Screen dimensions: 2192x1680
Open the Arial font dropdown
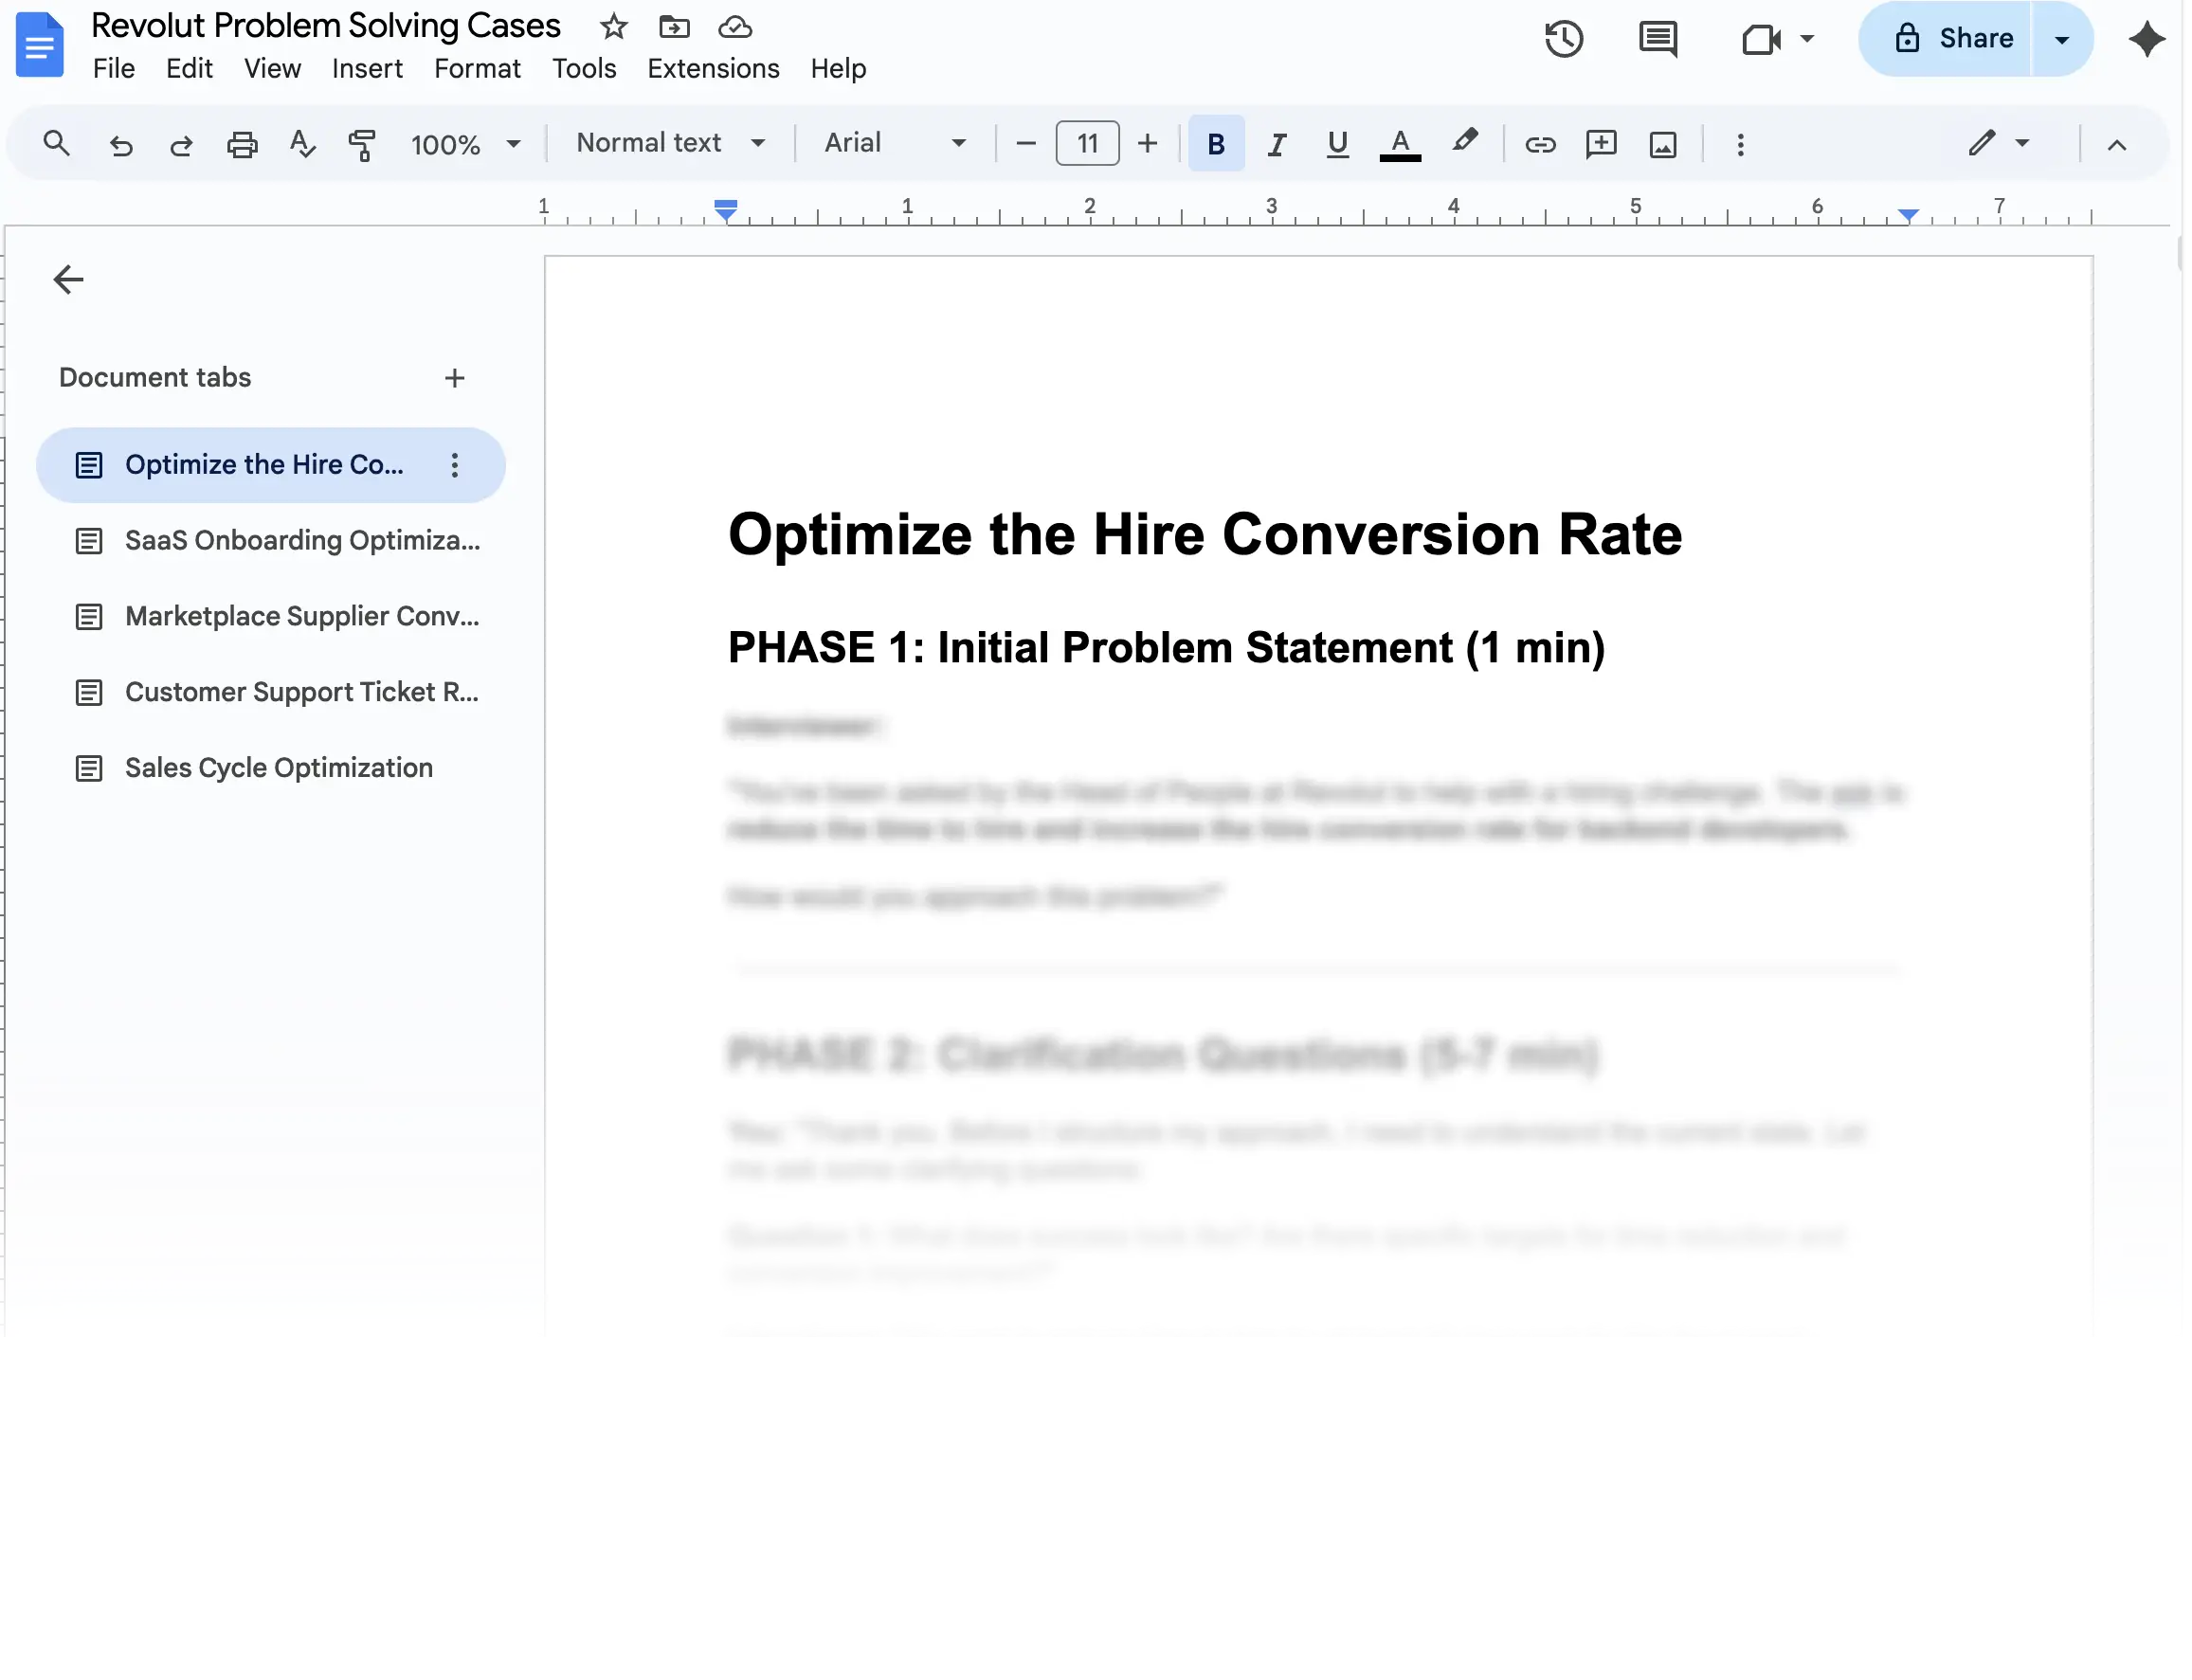[896, 143]
